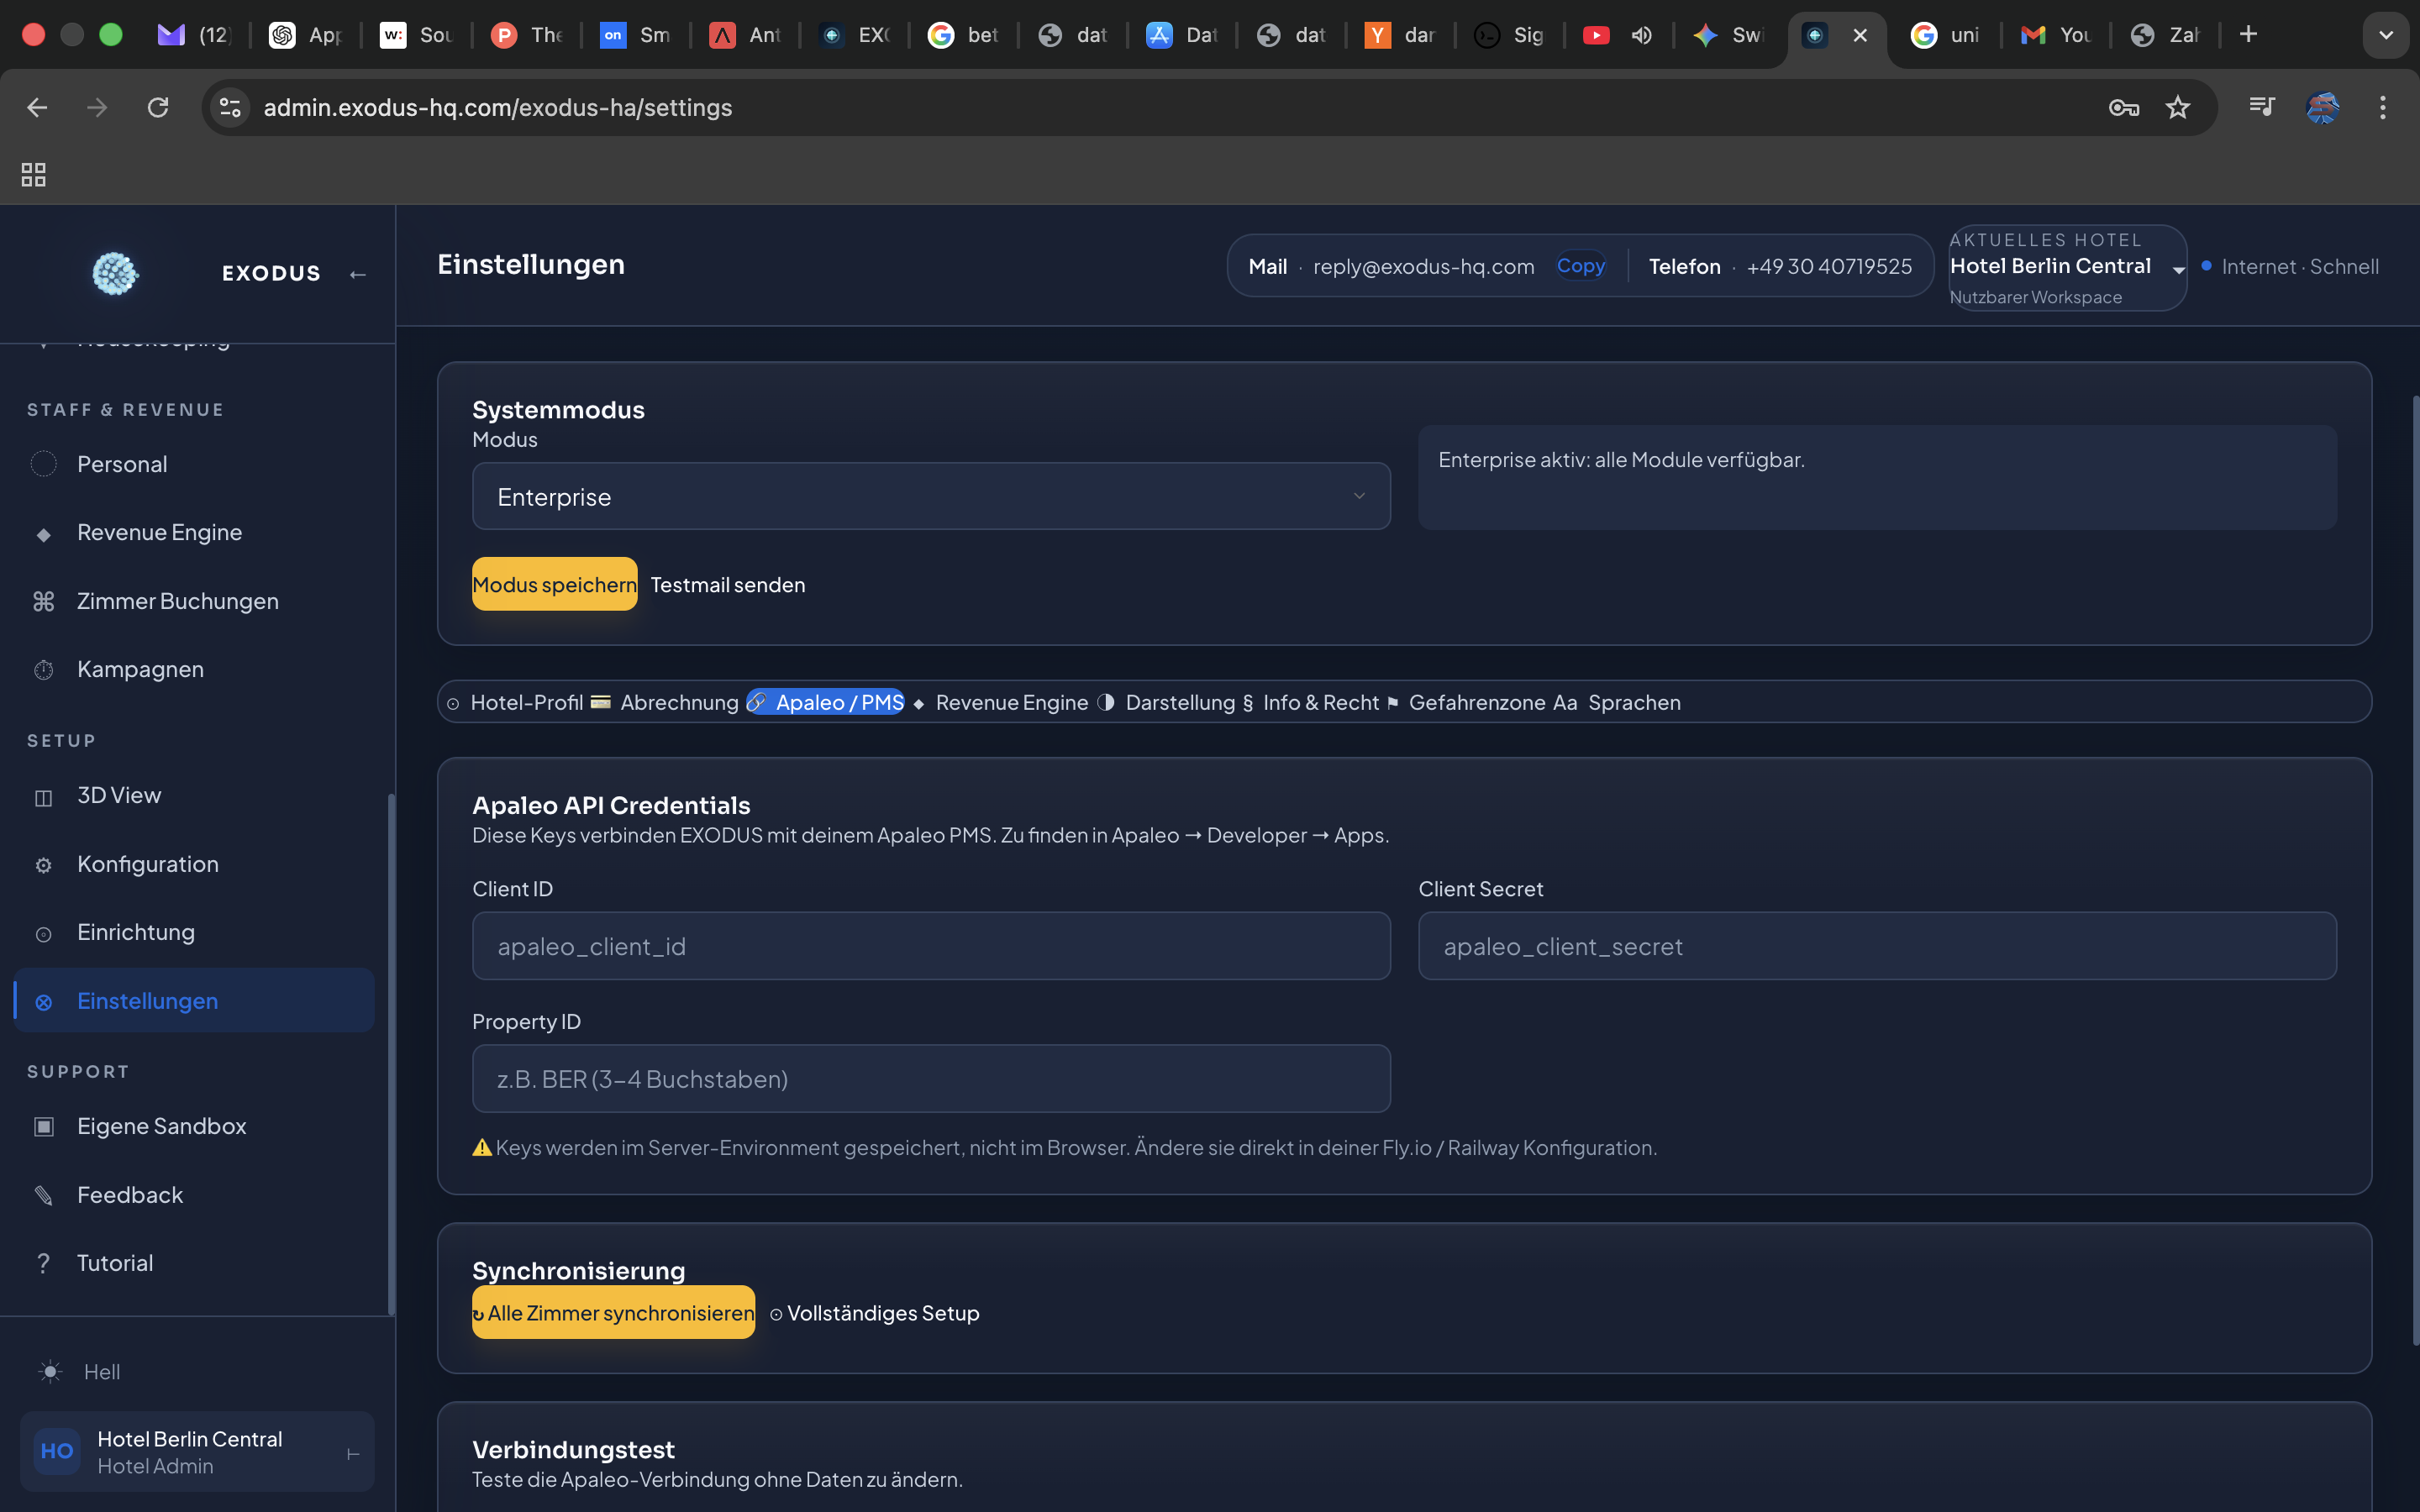This screenshot has width=2420, height=1512.
Task: Click the Kampagnen clock icon
Action: click(43, 670)
